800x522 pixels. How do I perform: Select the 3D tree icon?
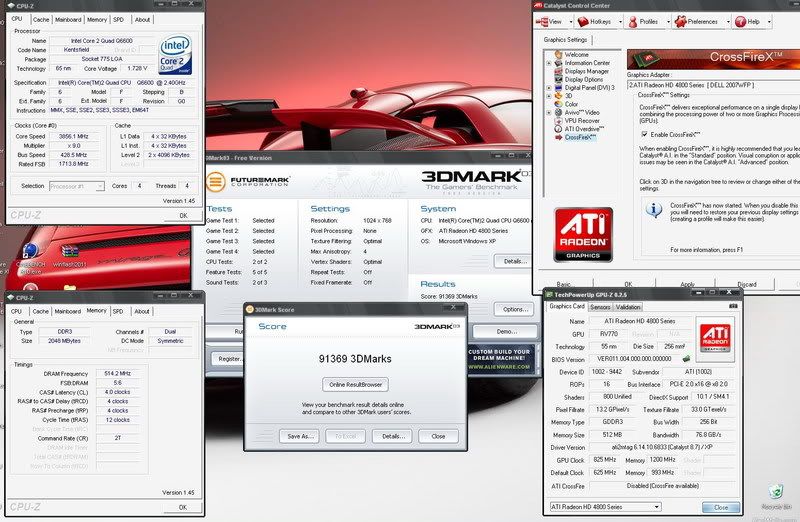(558, 95)
